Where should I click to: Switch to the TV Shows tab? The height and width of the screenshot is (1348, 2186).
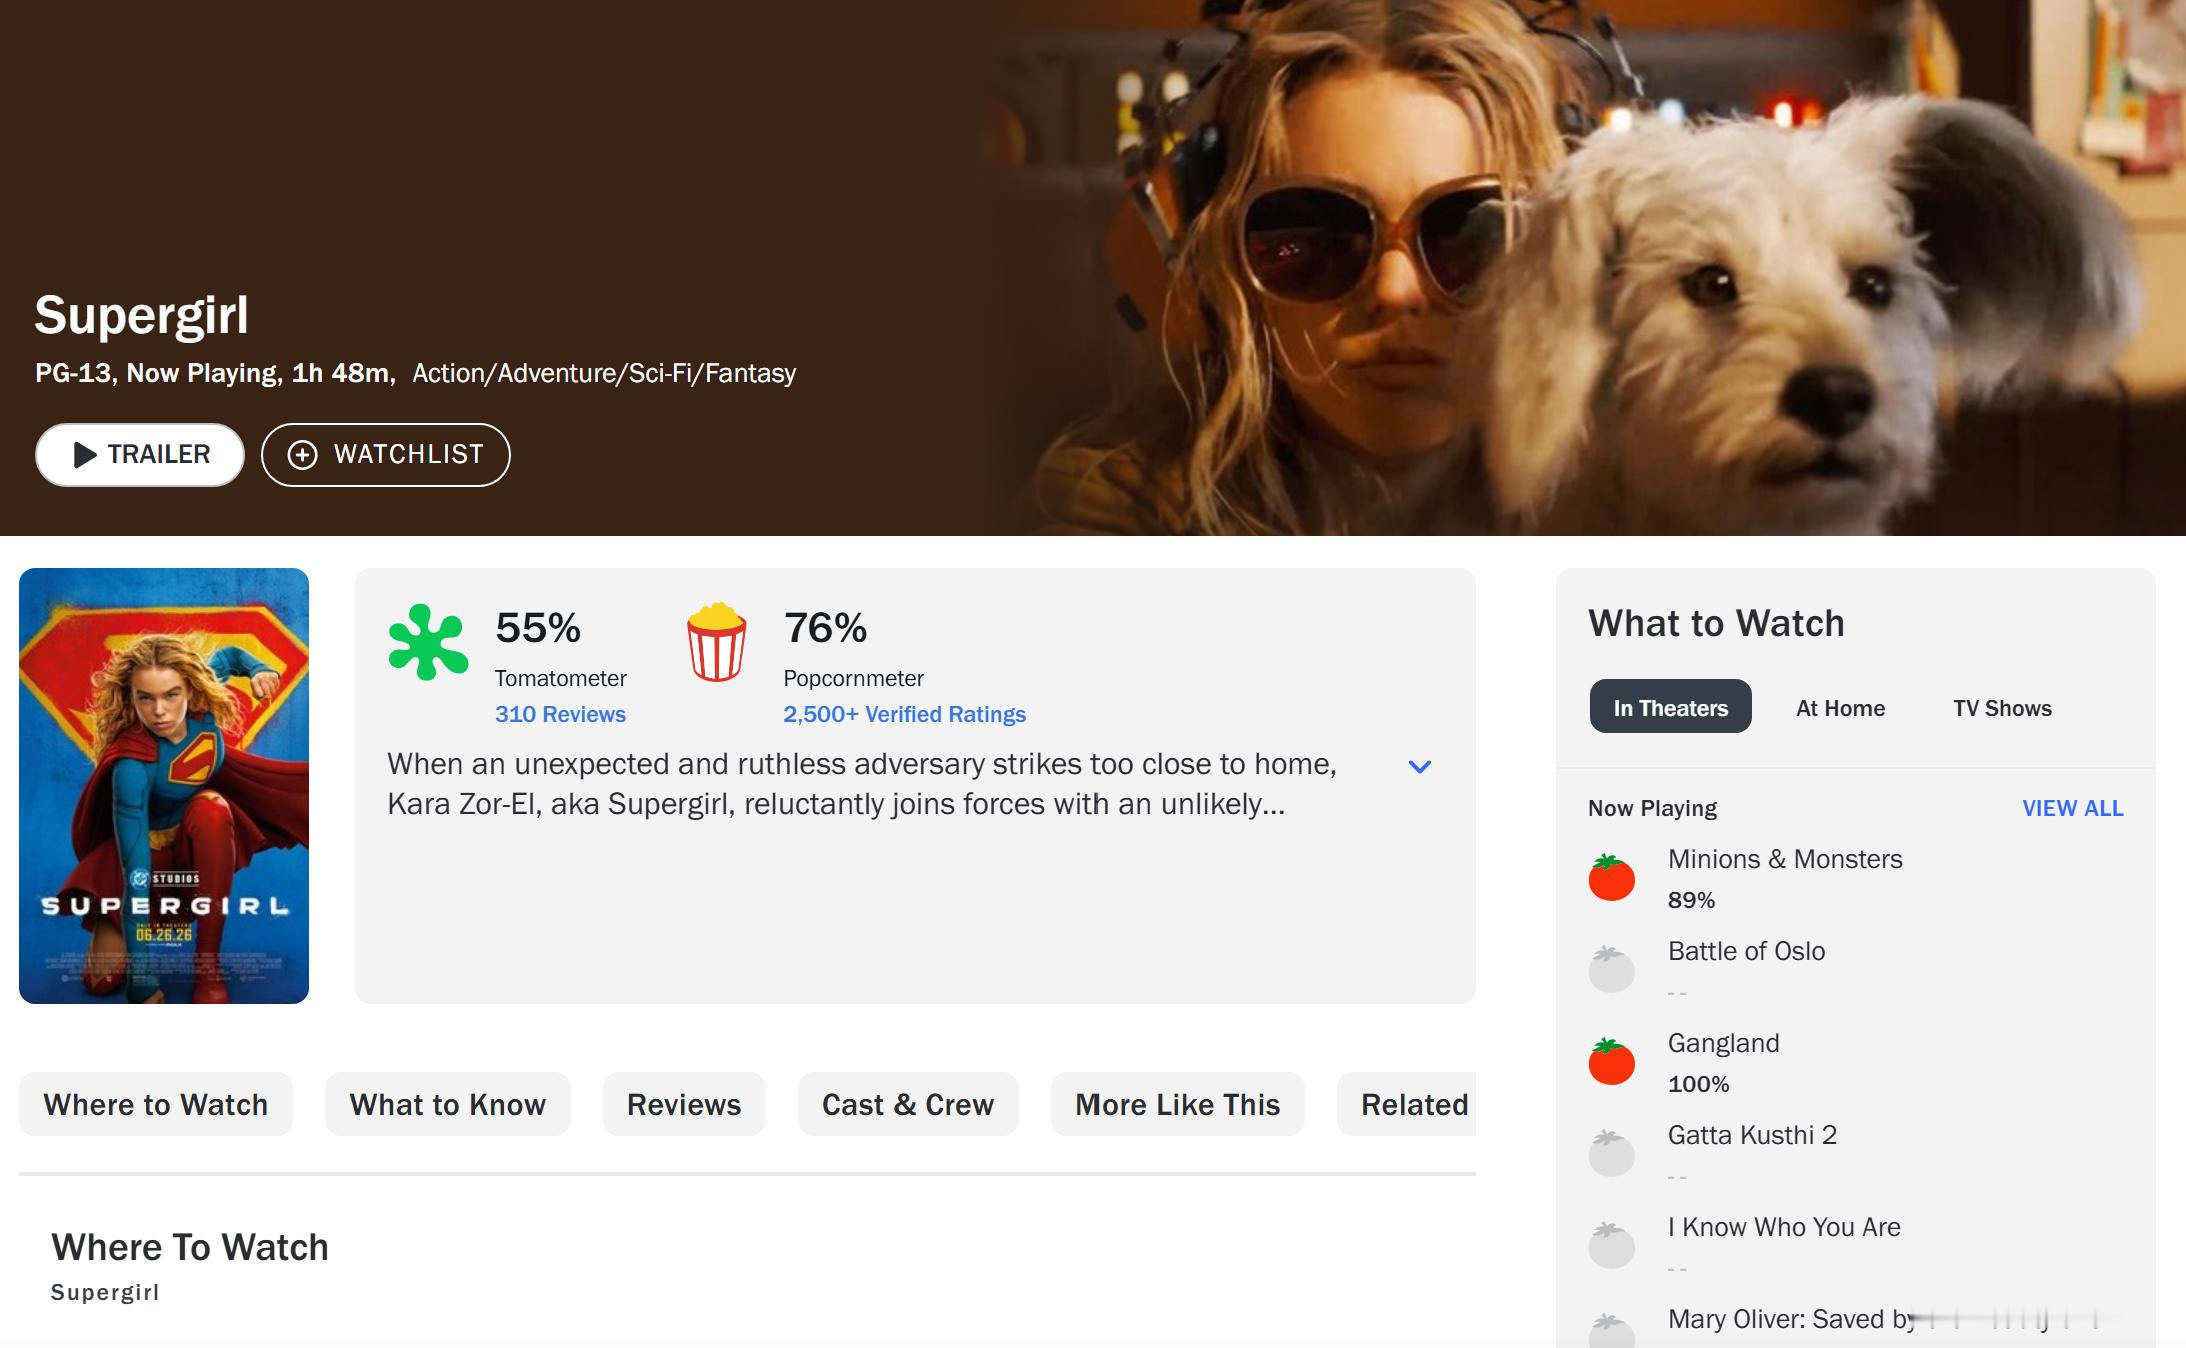tap(2002, 707)
